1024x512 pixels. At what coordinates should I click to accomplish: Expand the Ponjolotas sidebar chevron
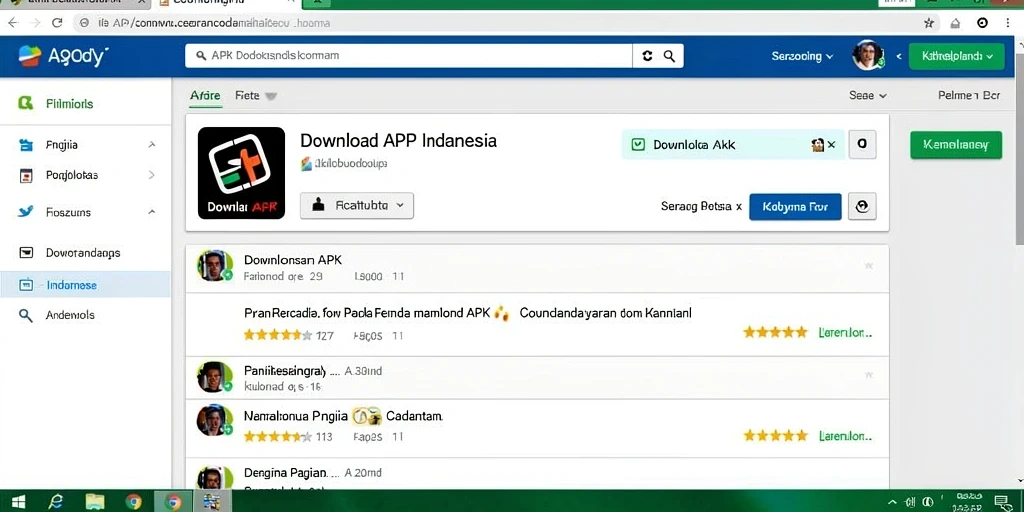coord(152,175)
